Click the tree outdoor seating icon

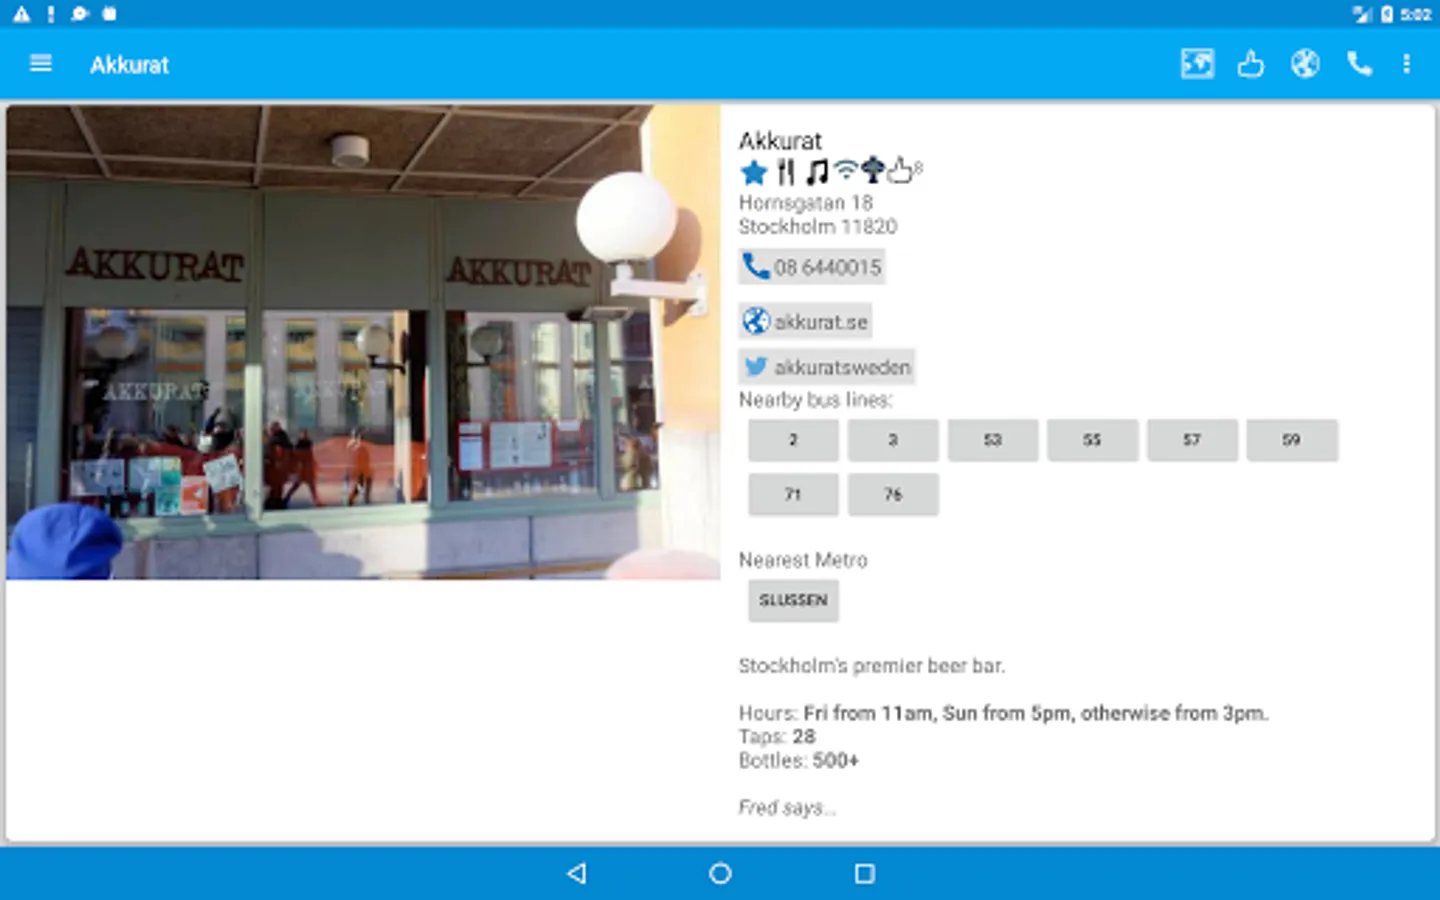coord(873,170)
